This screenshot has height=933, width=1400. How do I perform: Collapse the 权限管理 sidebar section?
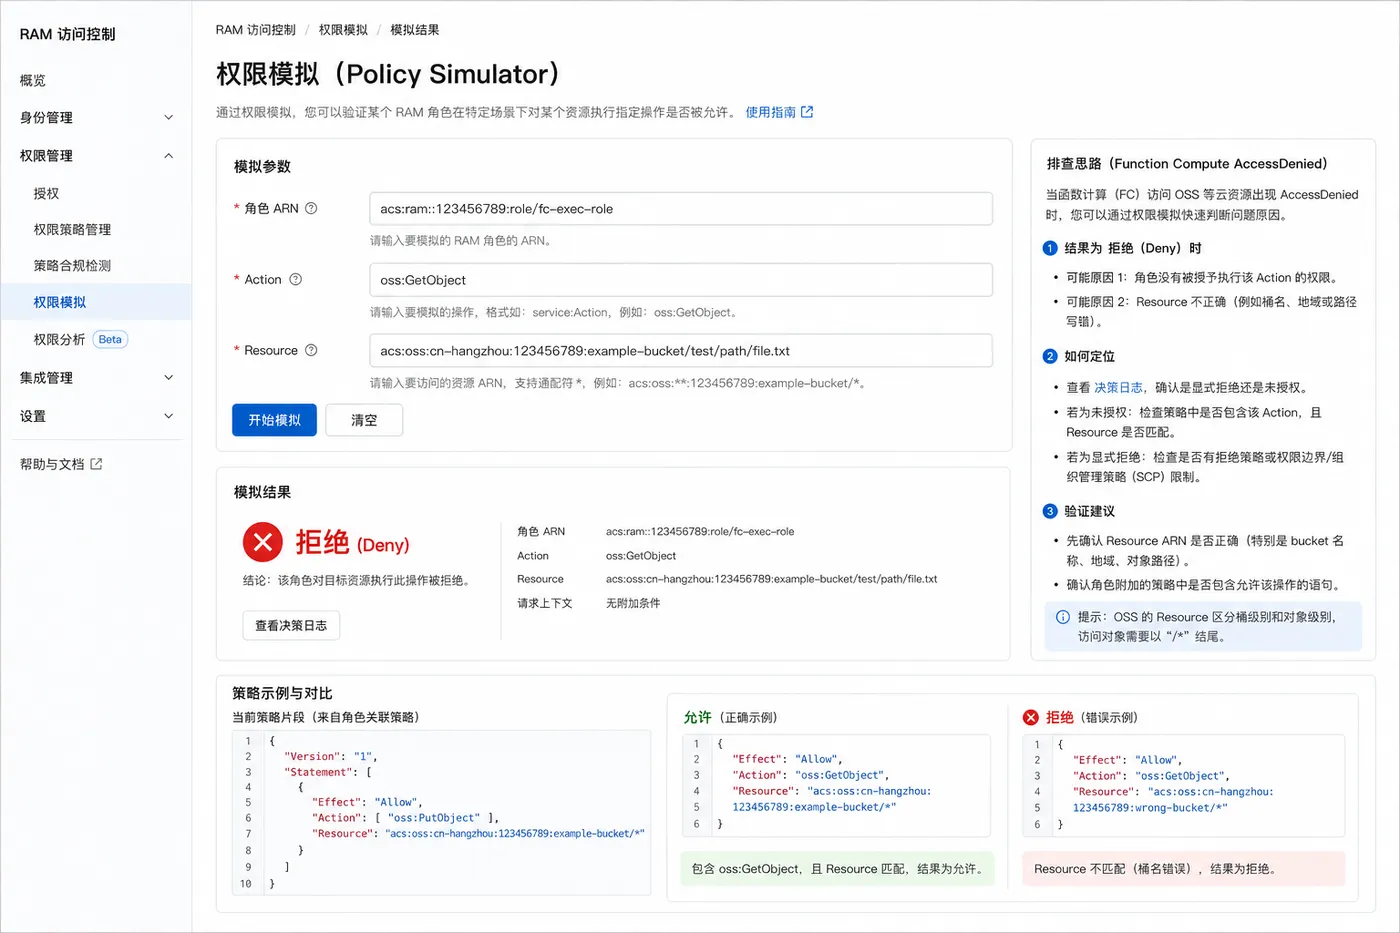click(x=96, y=155)
